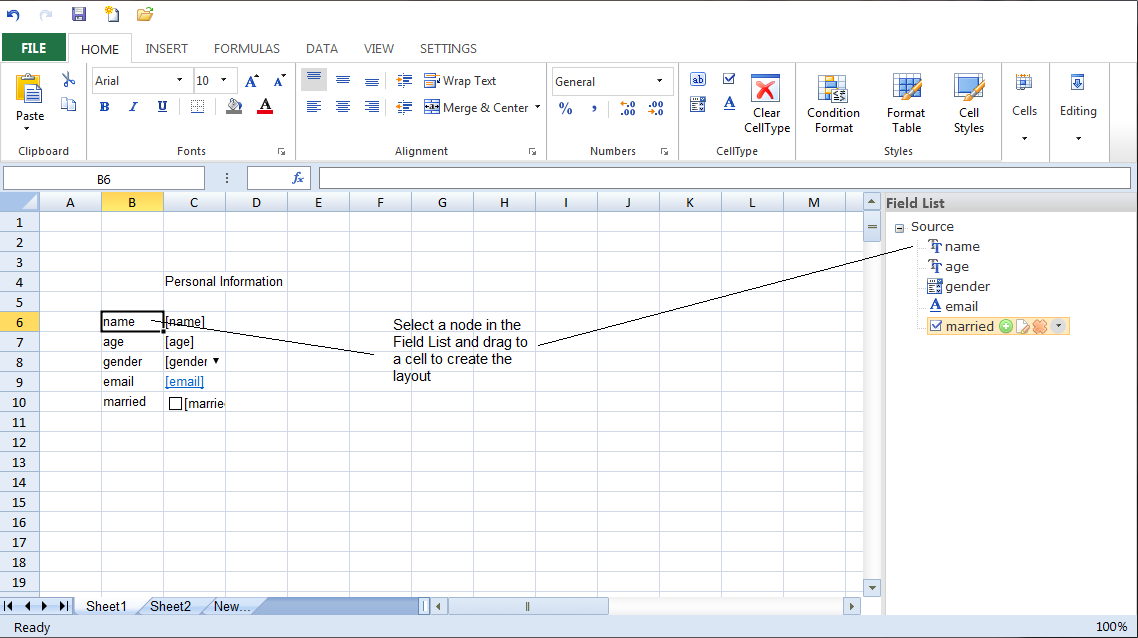Click the red font color swatch
This screenshot has height=638, width=1138.
coord(265,107)
